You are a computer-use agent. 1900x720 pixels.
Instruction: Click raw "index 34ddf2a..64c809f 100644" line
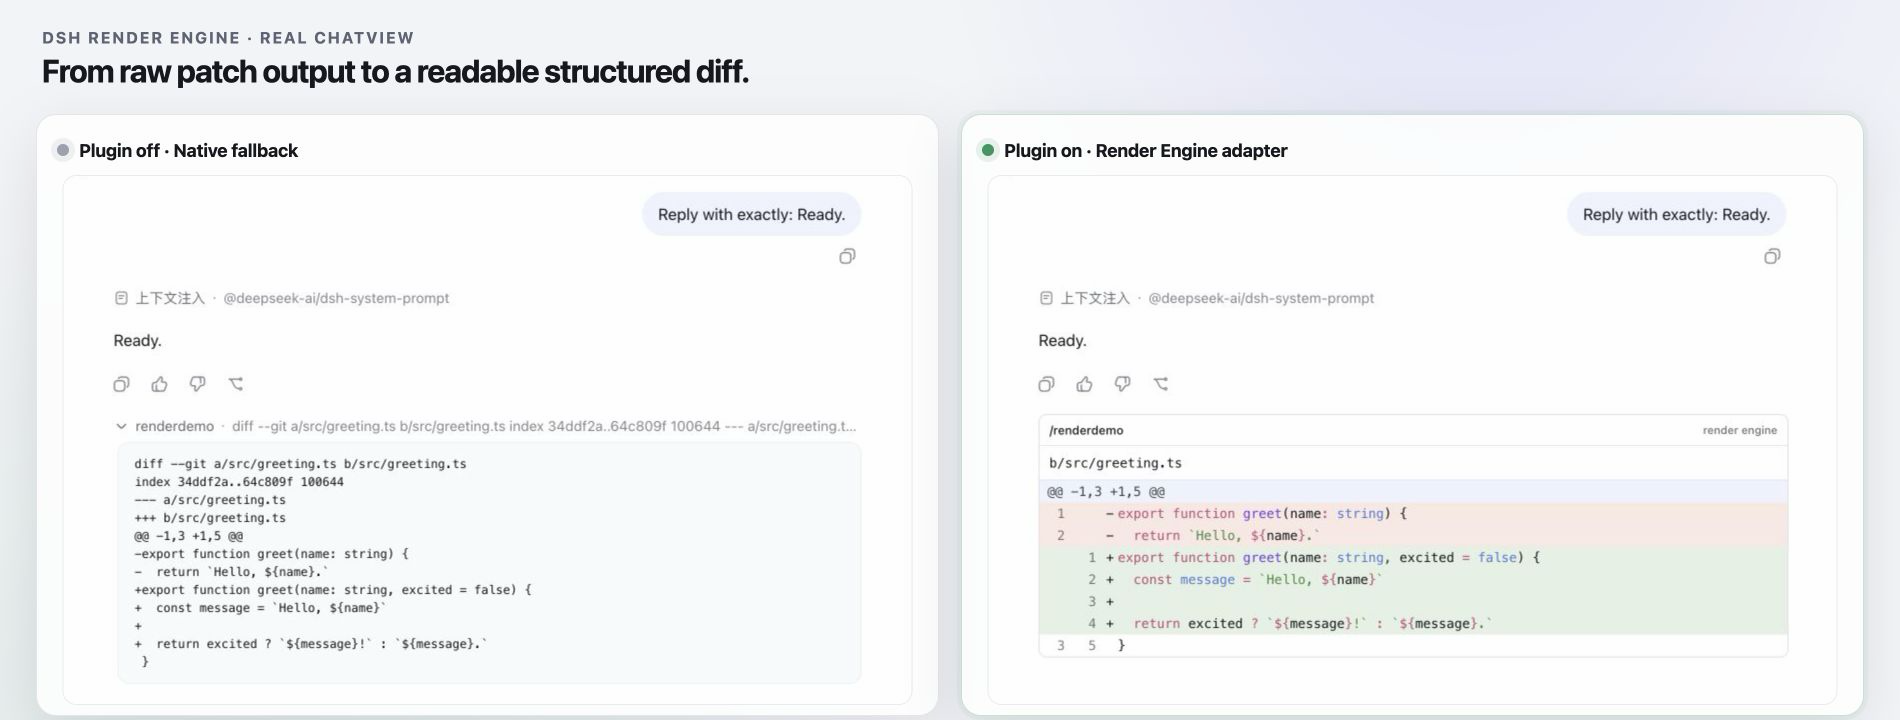point(239,481)
